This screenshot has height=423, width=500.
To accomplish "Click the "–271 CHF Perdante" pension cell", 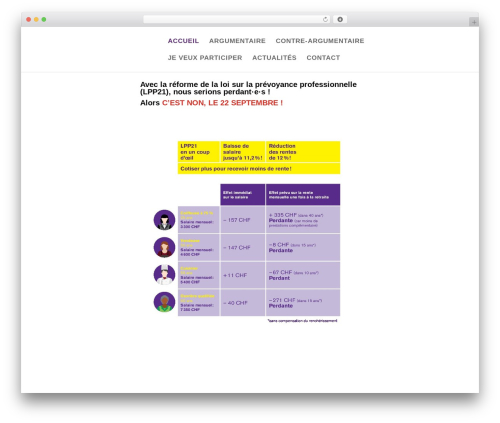I will (303, 303).
